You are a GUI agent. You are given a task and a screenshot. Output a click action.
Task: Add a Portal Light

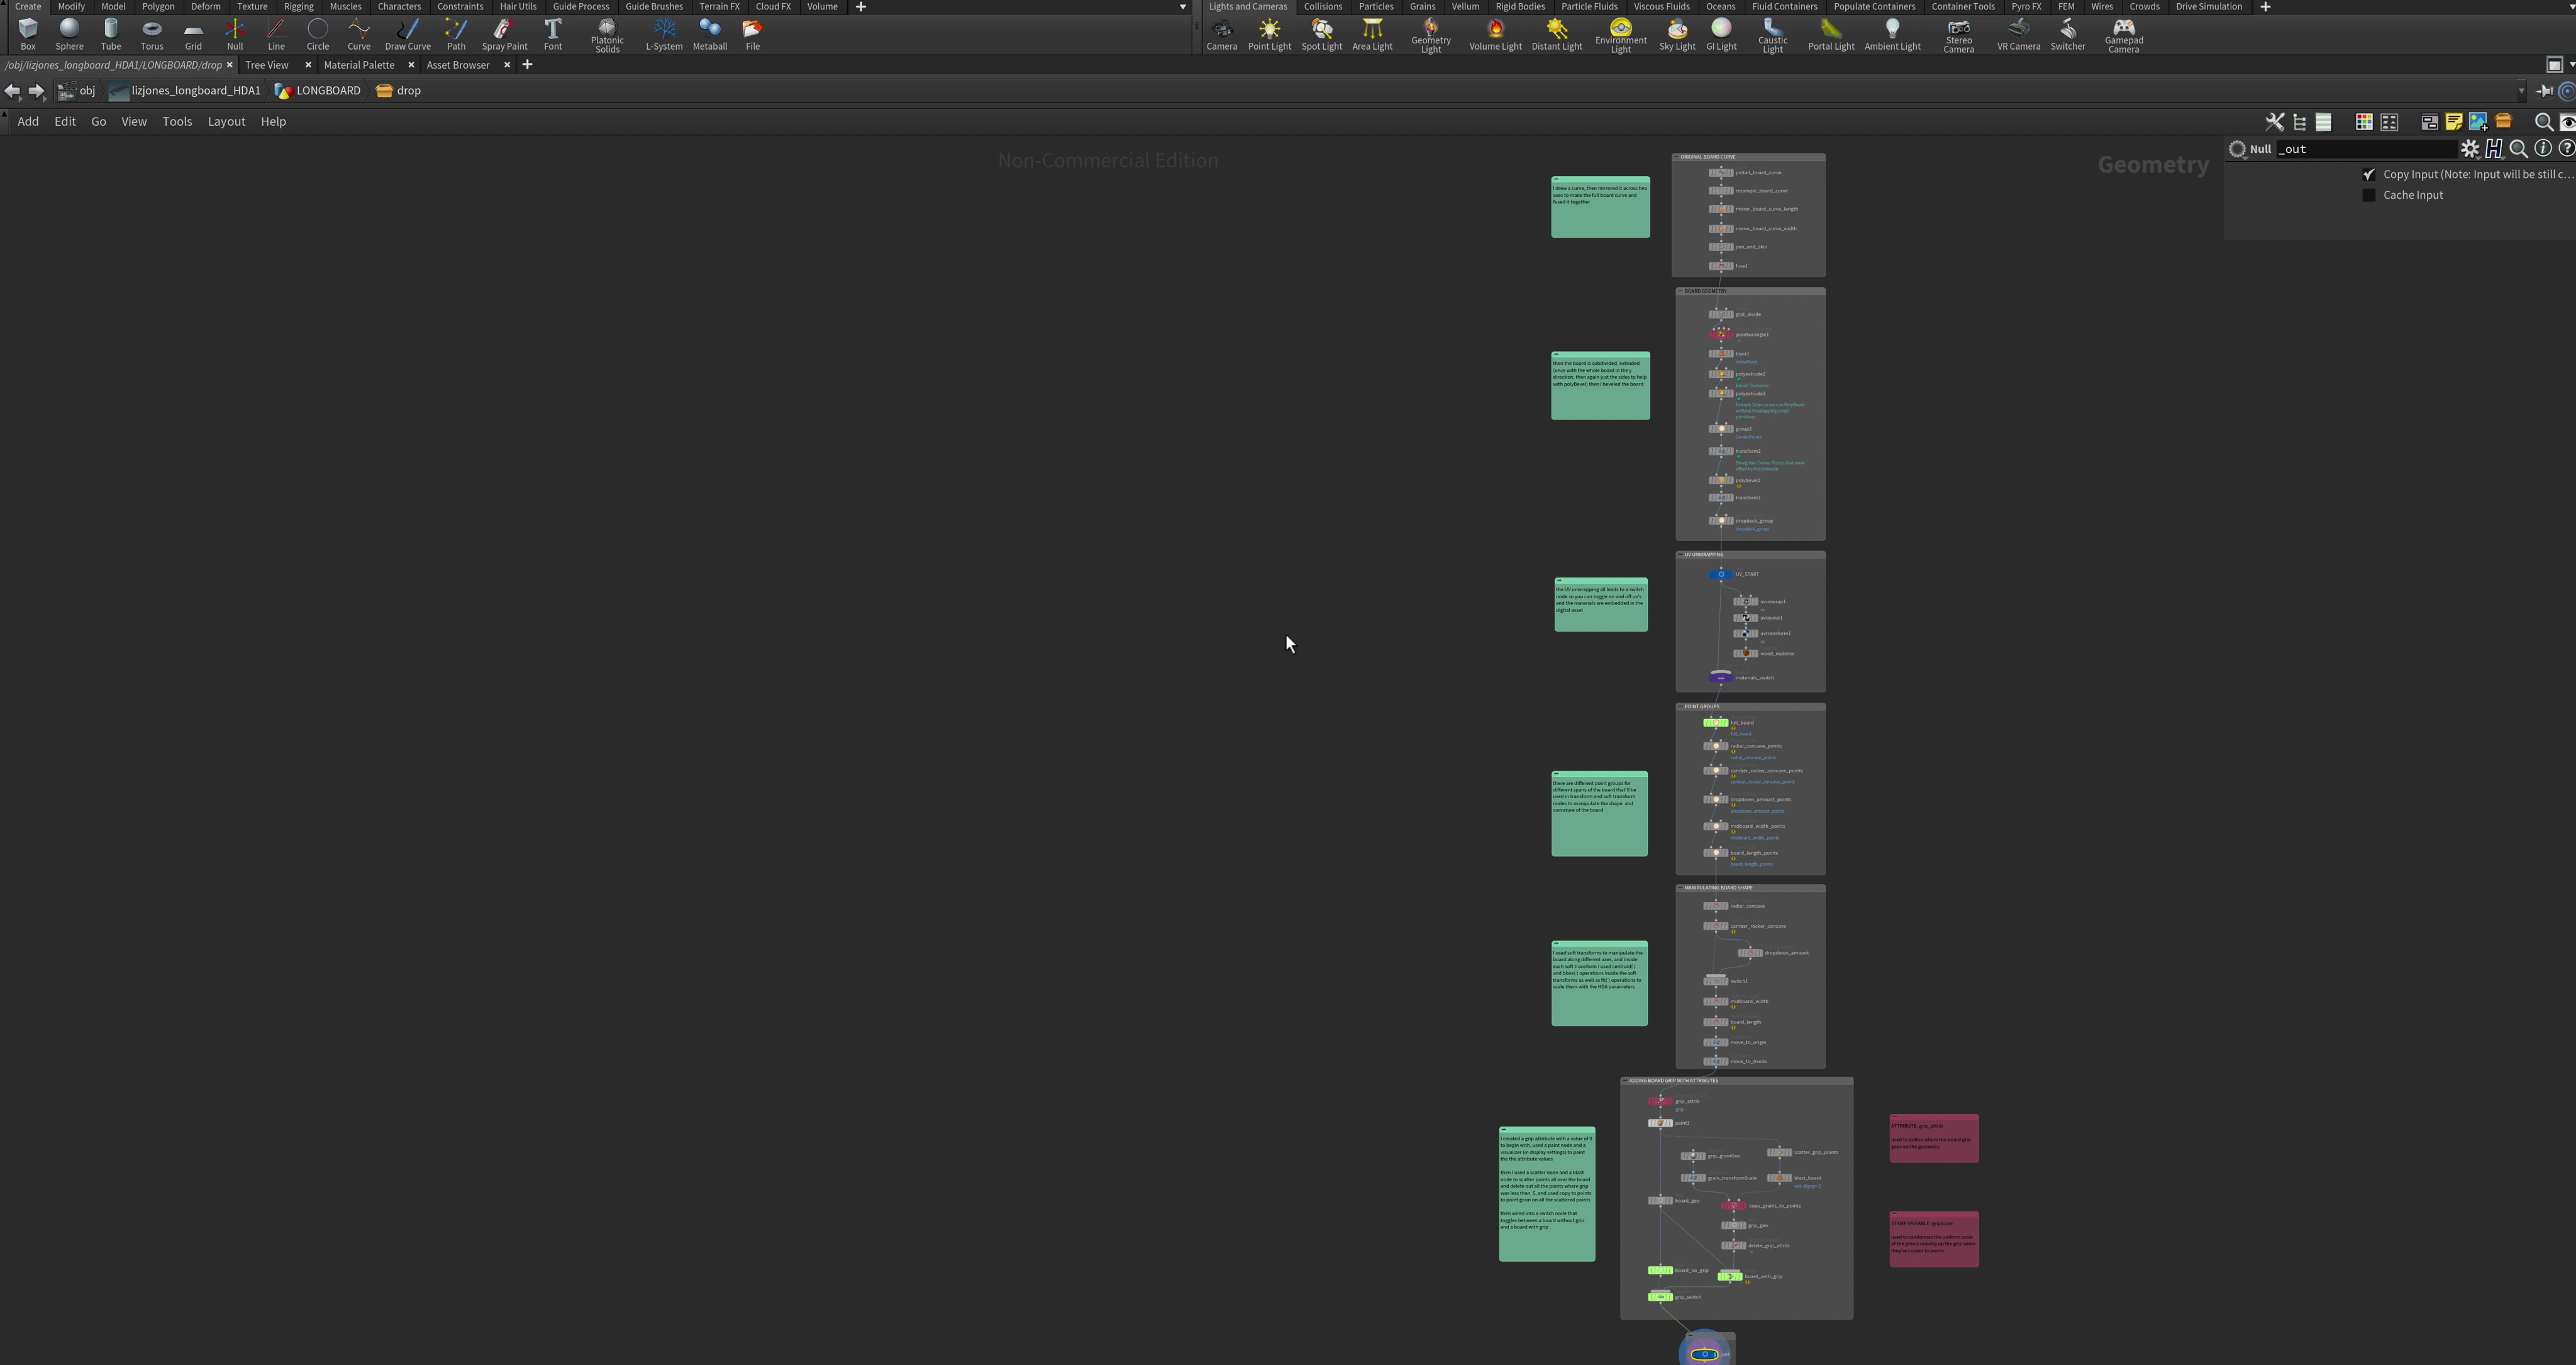[1831, 34]
